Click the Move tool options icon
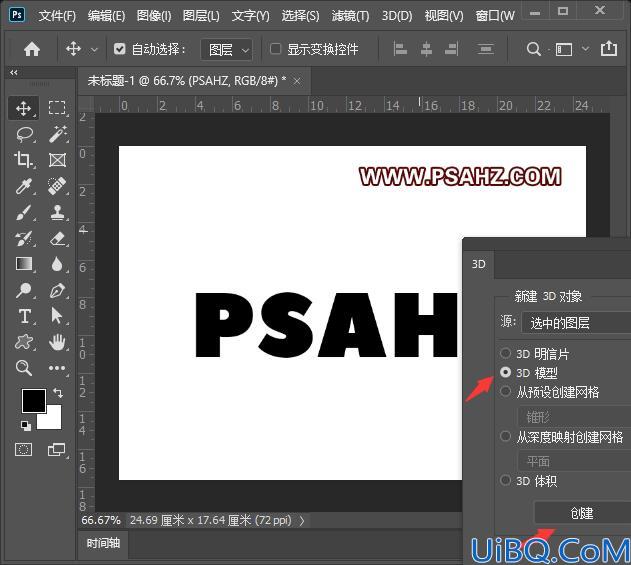 [73, 49]
